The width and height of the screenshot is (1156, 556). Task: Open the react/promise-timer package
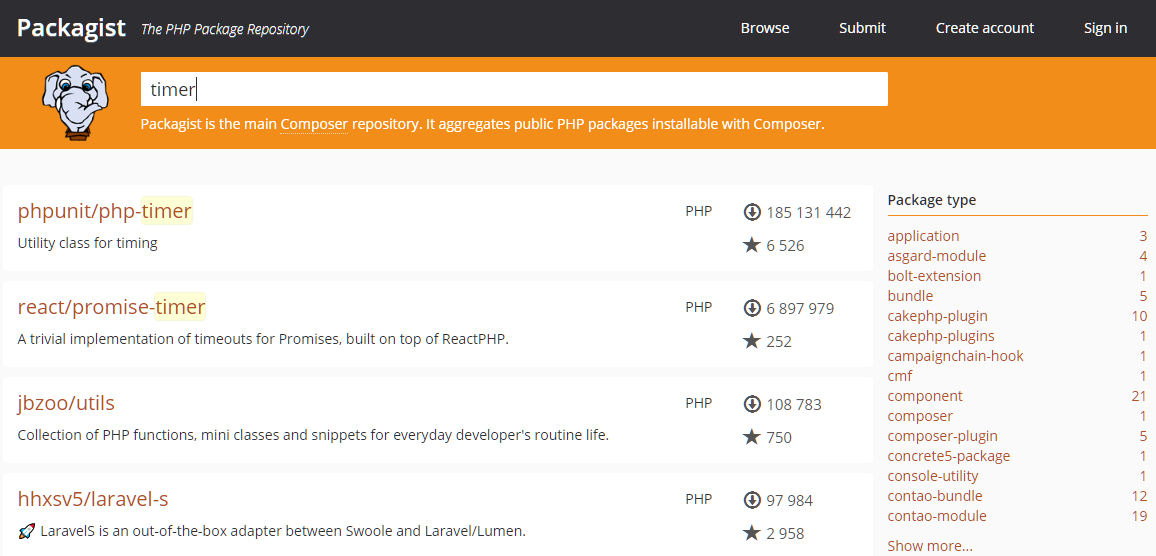[x=111, y=307]
